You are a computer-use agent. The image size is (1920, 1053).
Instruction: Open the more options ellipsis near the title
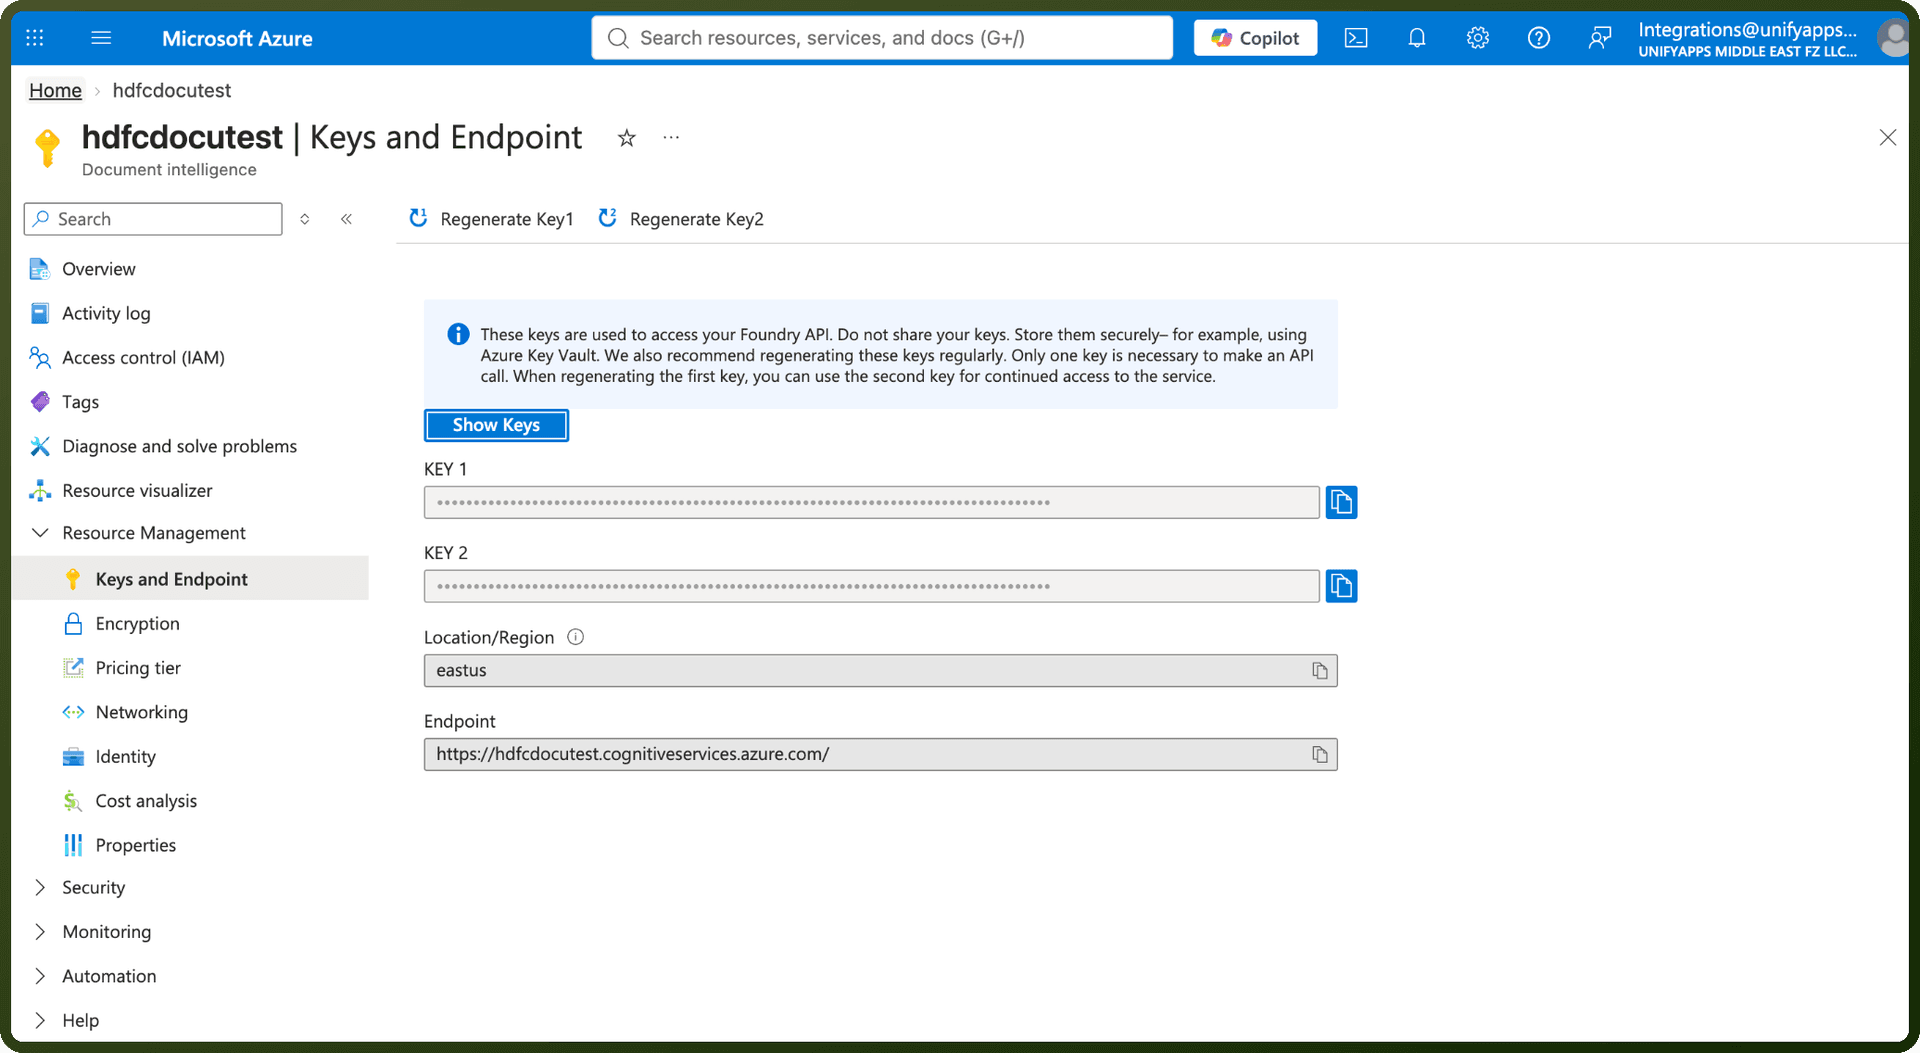point(671,137)
